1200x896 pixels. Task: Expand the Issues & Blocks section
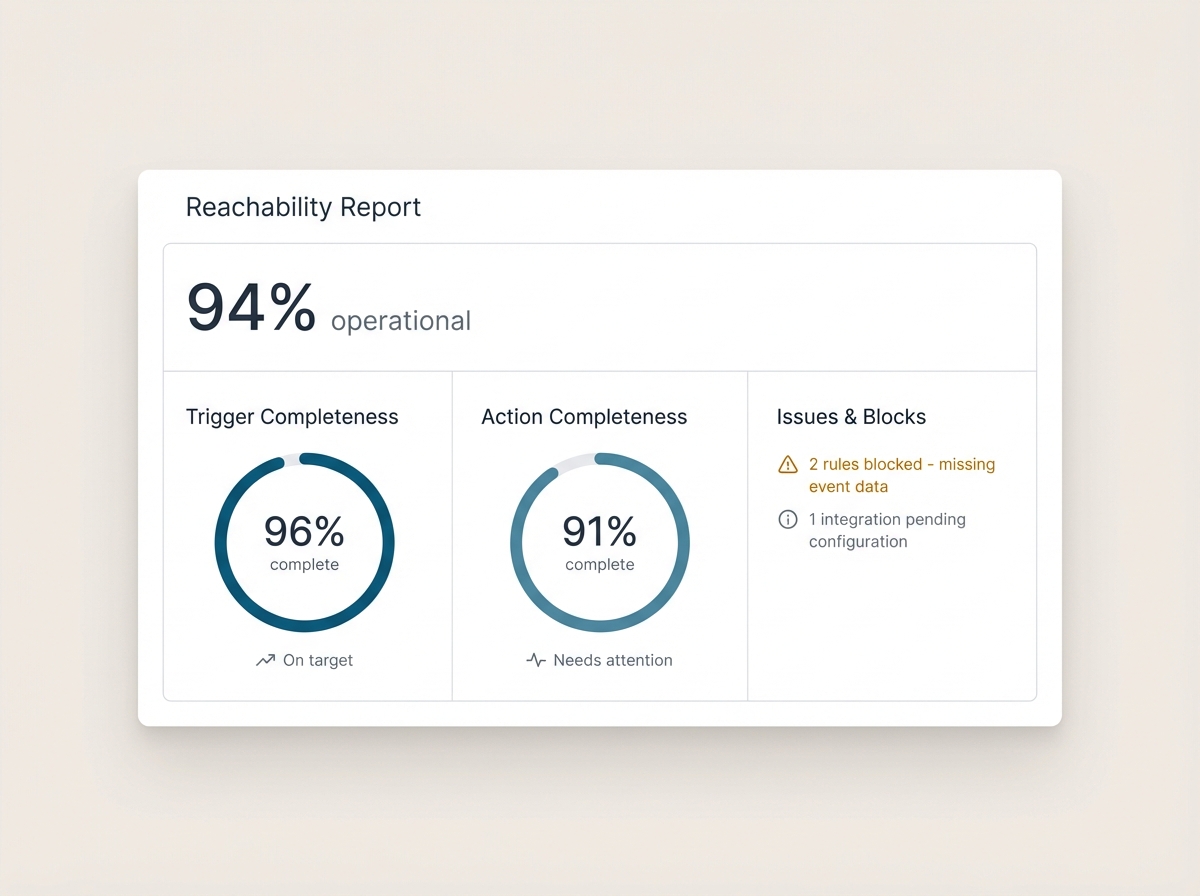(x=851, y=416)
